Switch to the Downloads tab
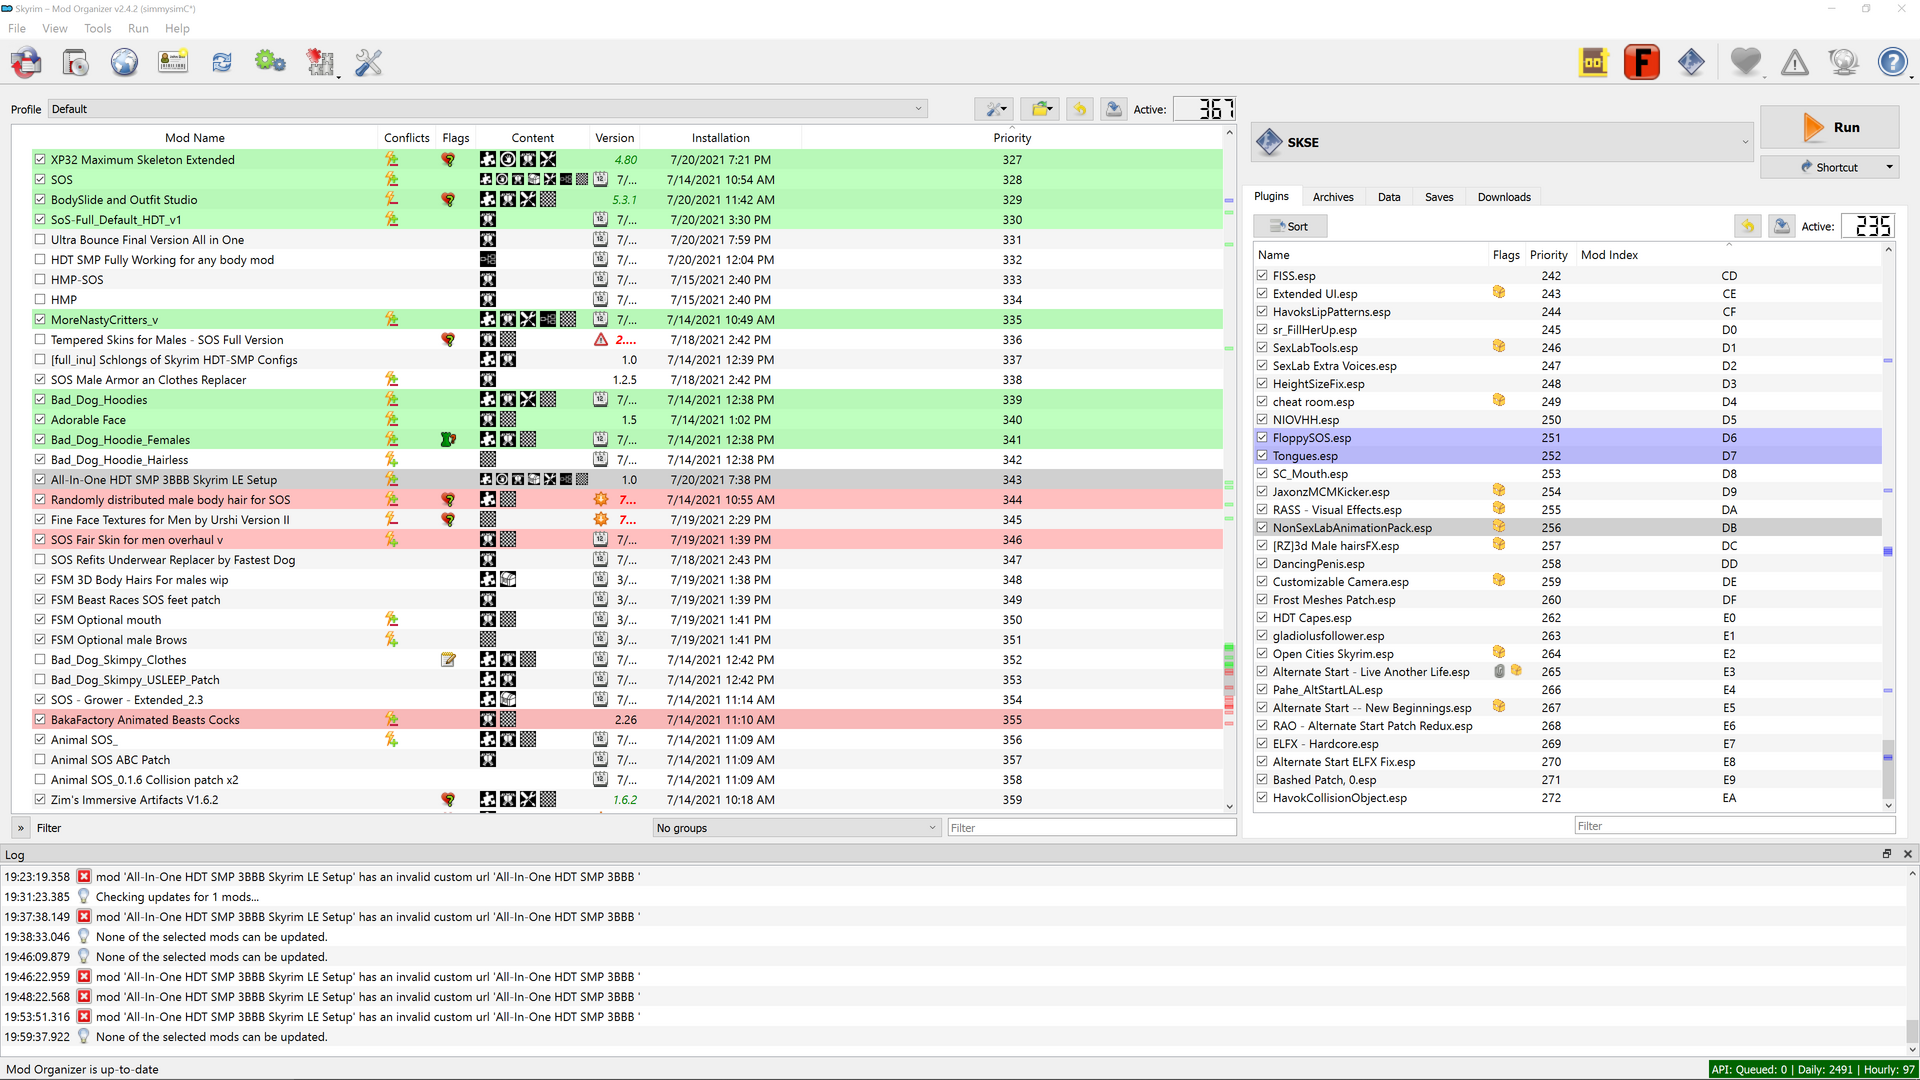Viewport: 1920px width, 1080px height. (x=1504, y=197)
